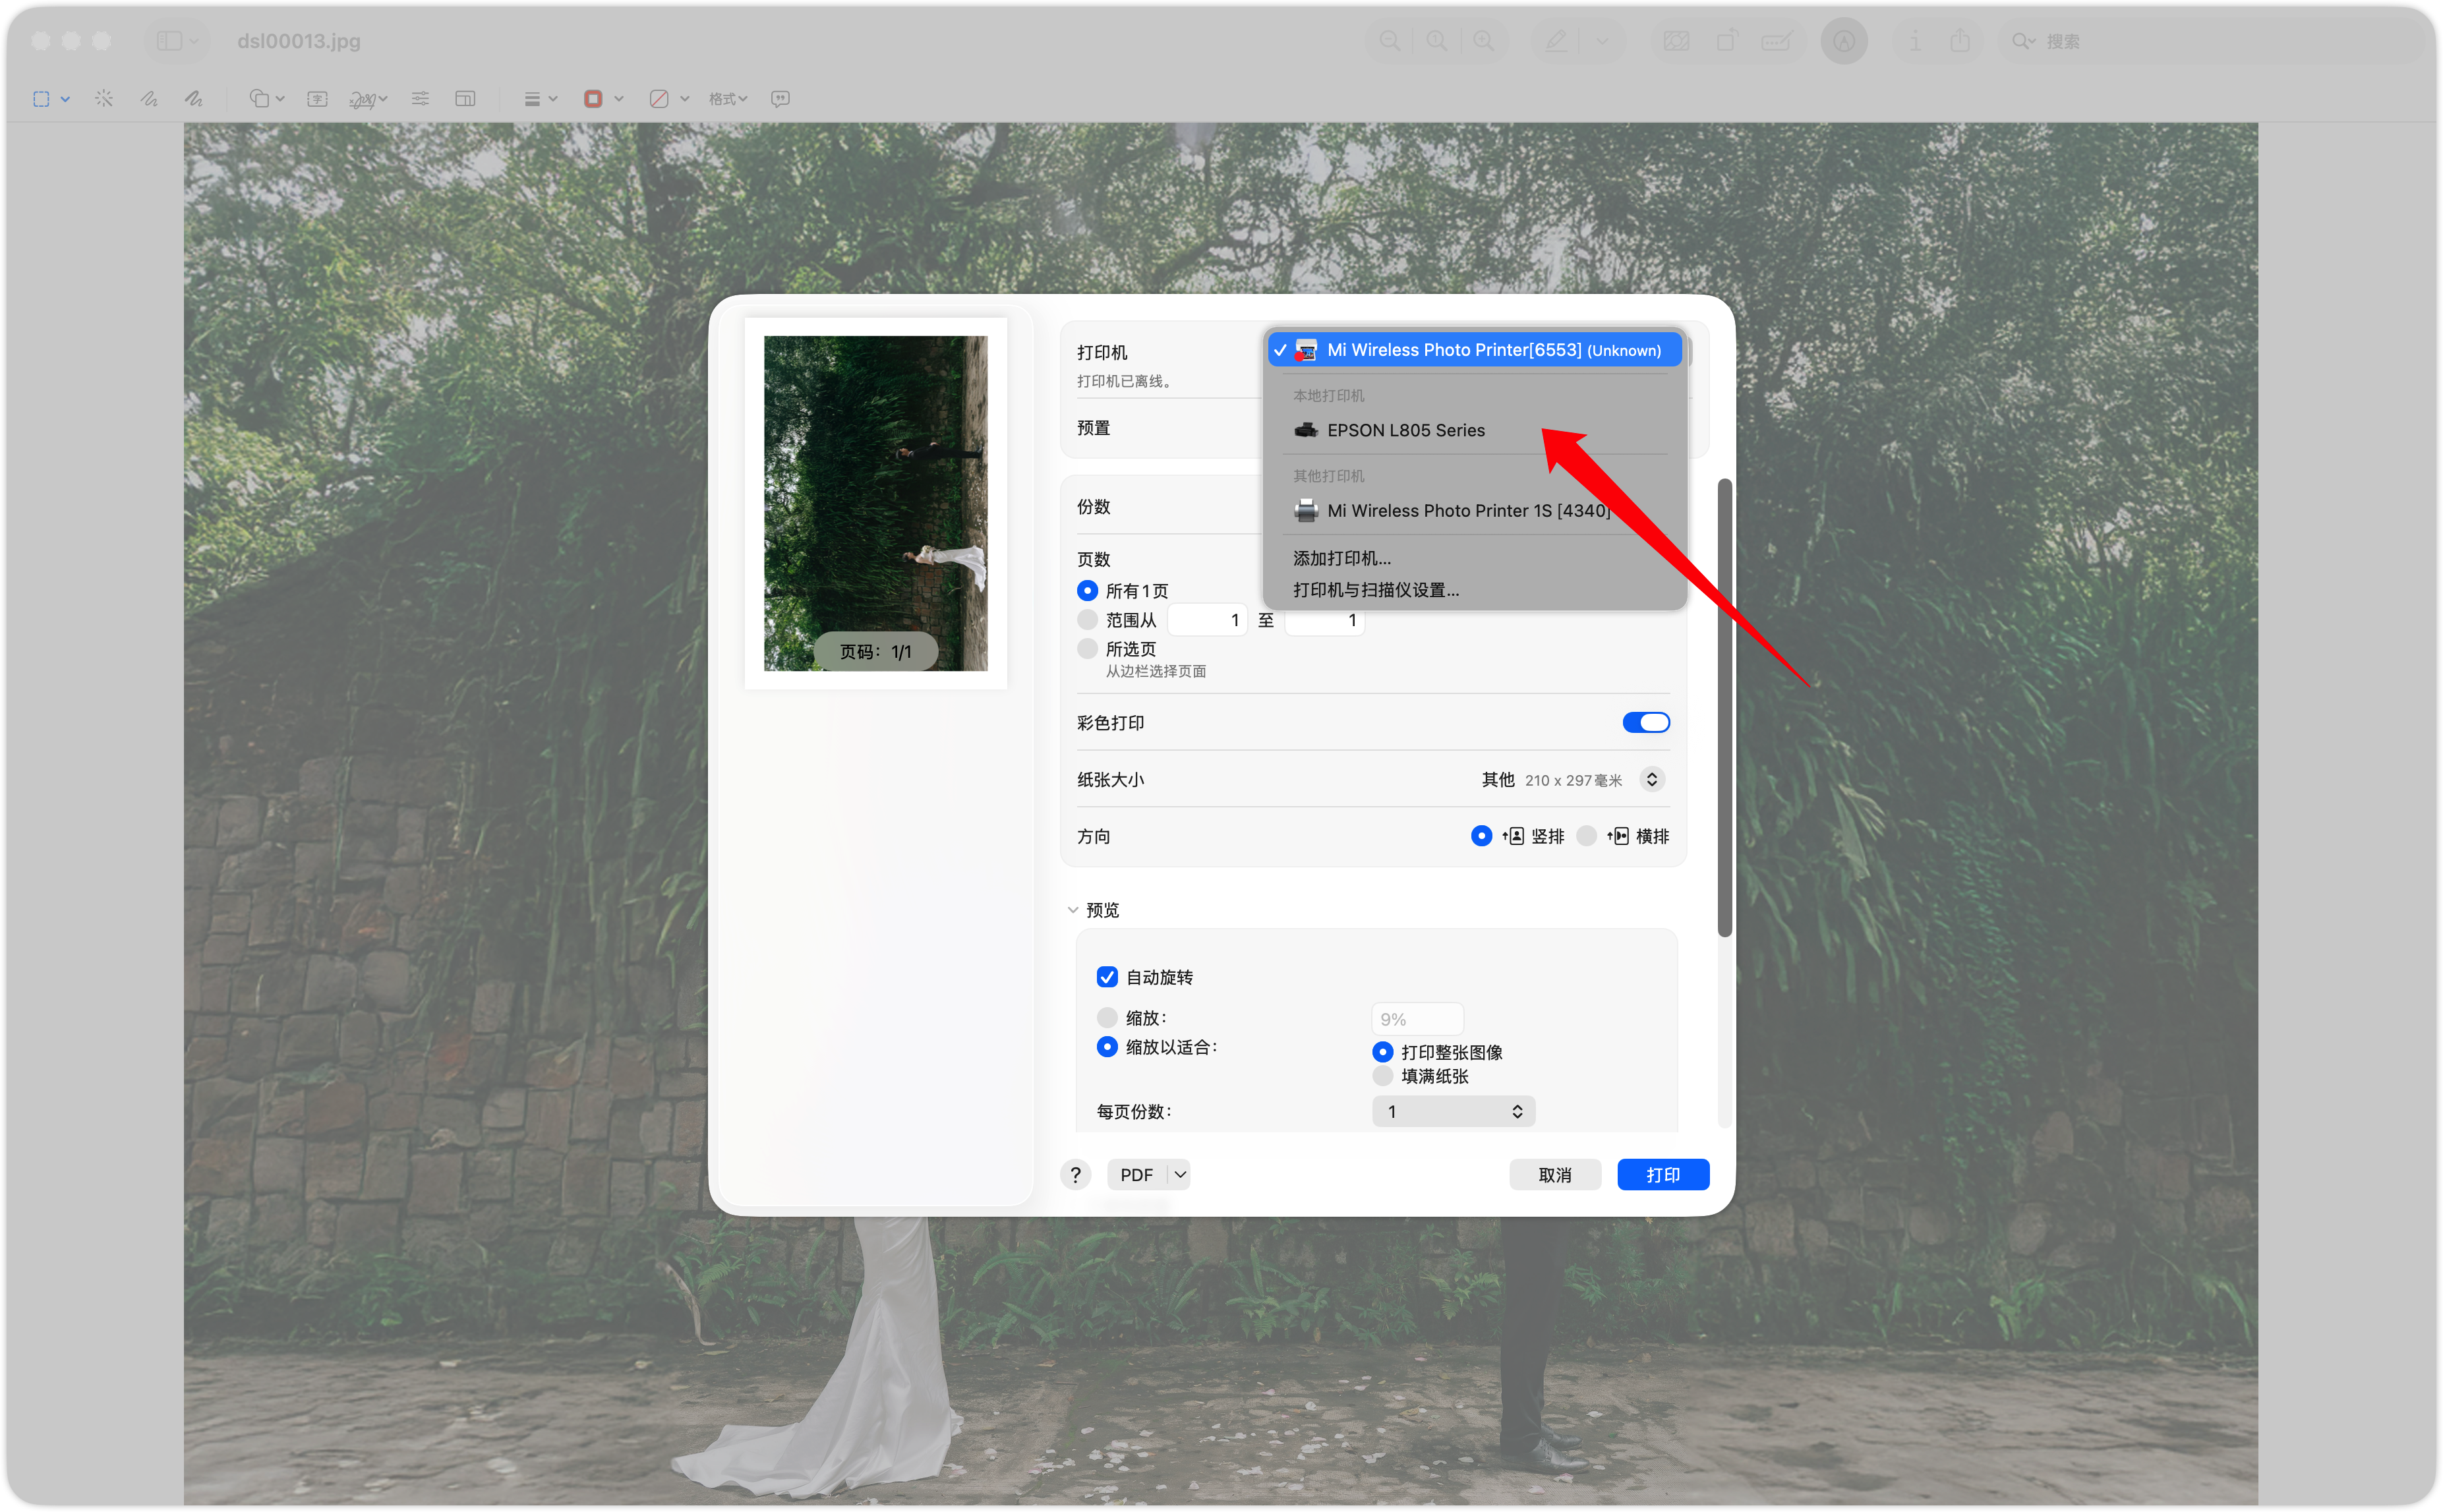
Task: Collapse the 预览 section chevron
Action: (1073, 910)
